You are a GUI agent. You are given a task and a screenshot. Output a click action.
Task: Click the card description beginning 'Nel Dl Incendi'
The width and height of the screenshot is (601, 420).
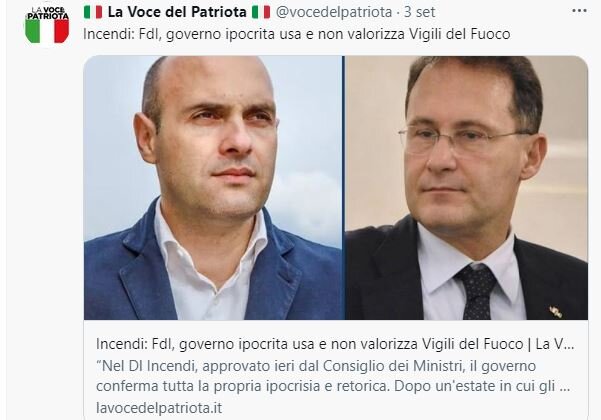333,376
